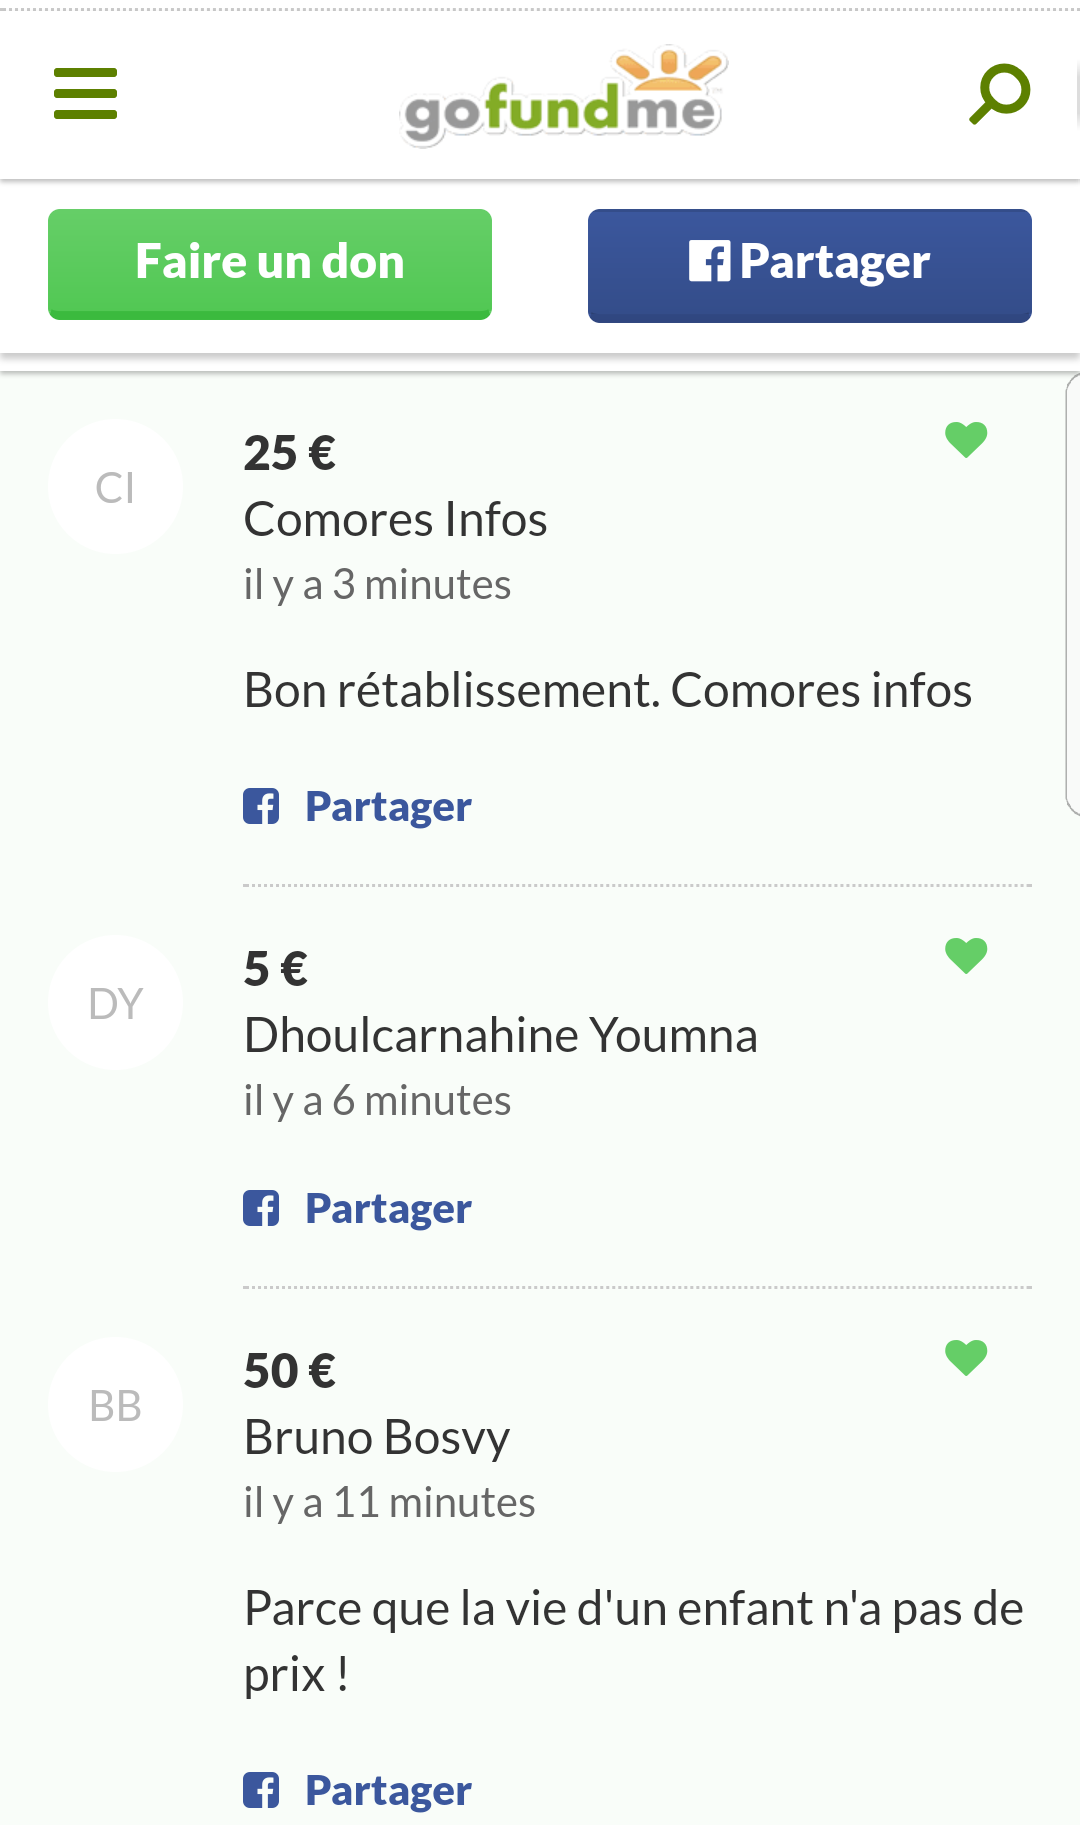
Task: Like the Comores Infos donation heart
Action: 966,439
